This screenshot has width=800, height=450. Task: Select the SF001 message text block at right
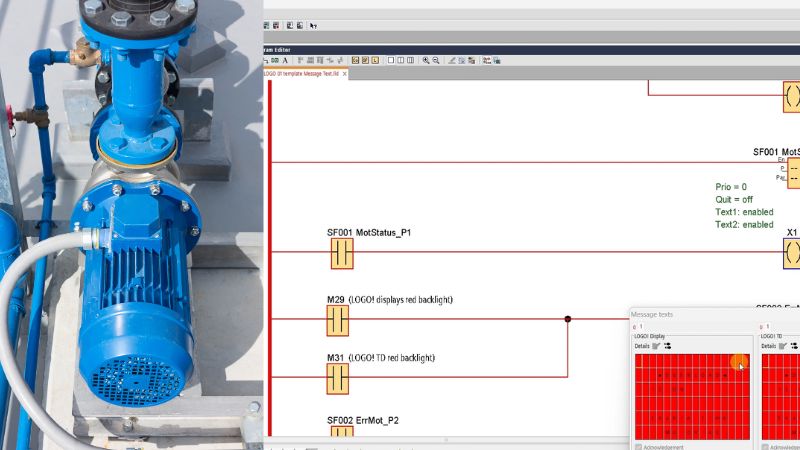coord(794,173)
